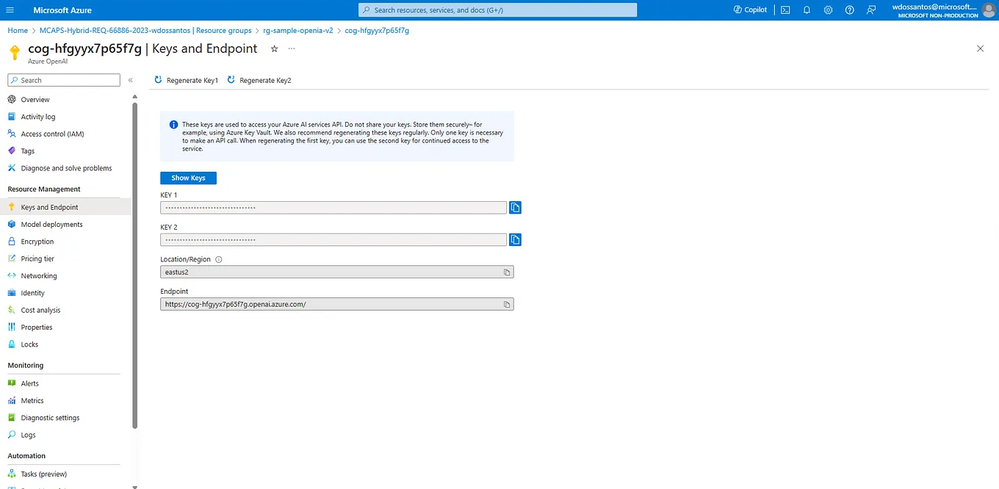Screen dimensions: 999x489
Task: Collapse the sidebar with the double chevron
Action: 130,80
